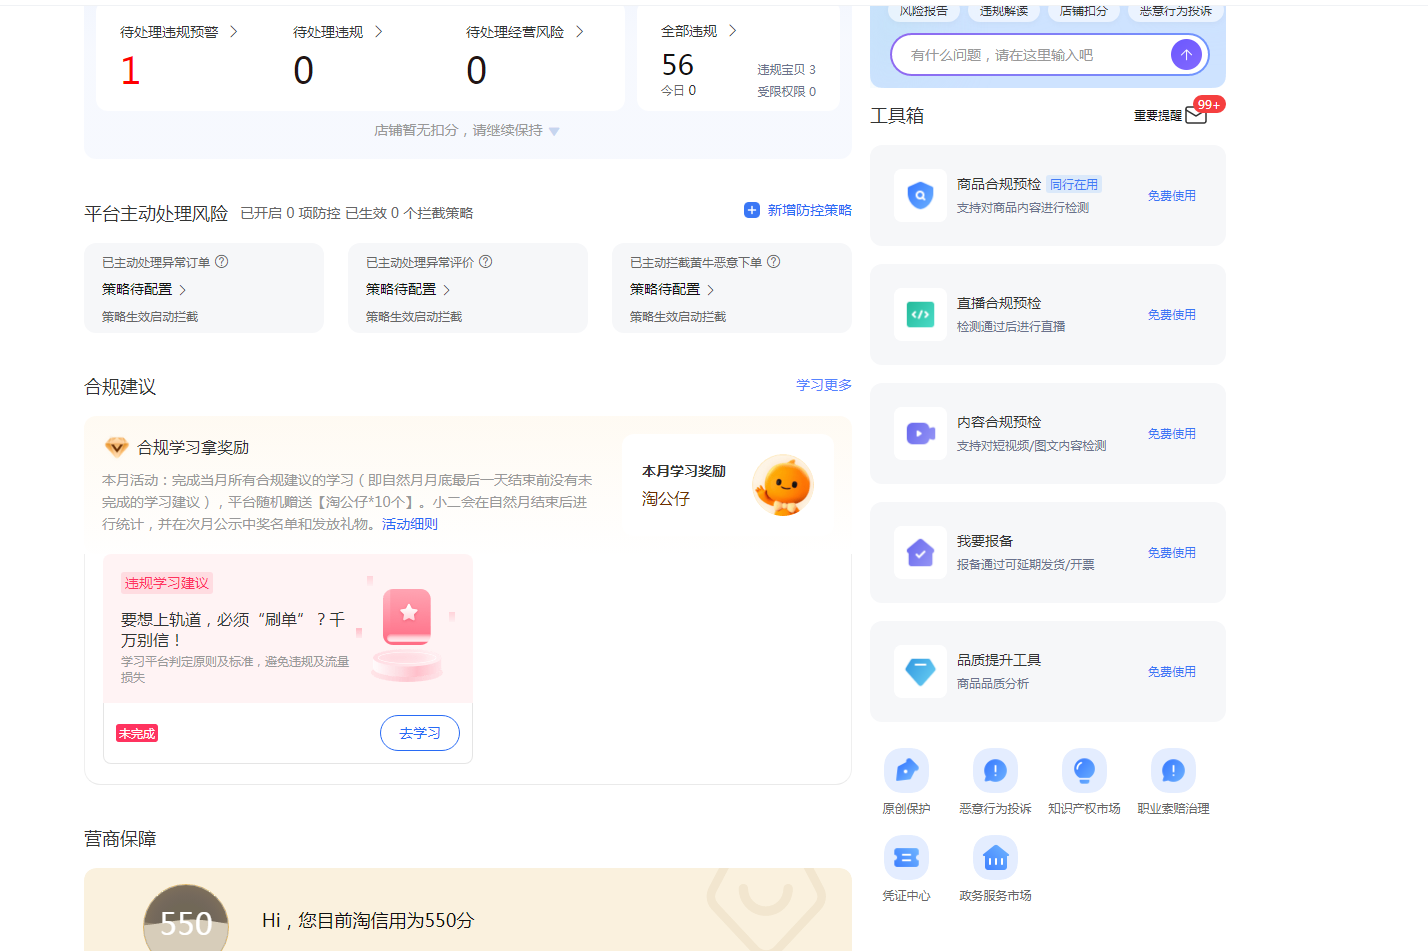Click the gem icon beside 合规学习拿奖励
Image resolution: width=1428 pixels, height=951 pixels.
tap(117, 447)
